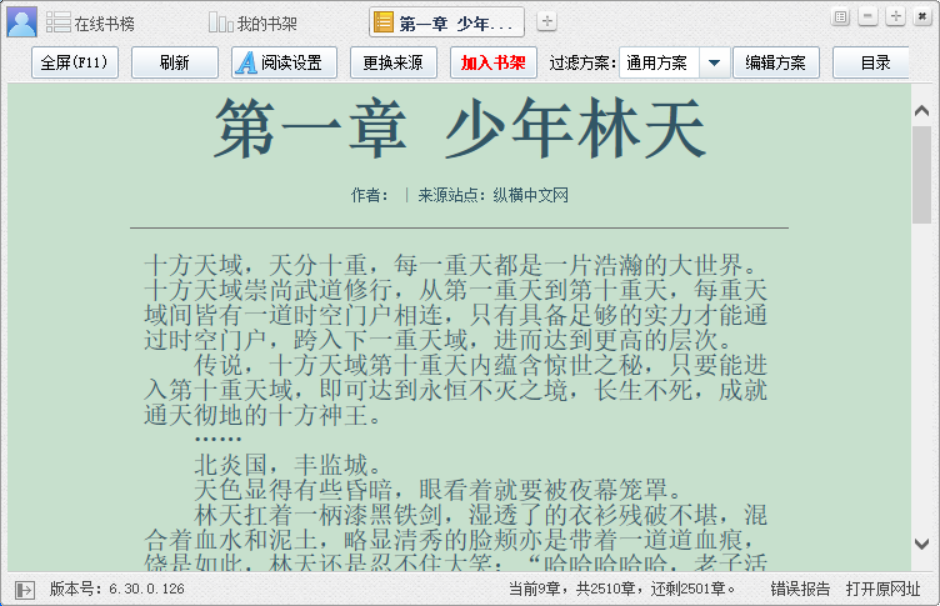Open 阅读设置 reading settings
The height and width of the screenshot is (606, 940).
(x=284, y=62)
